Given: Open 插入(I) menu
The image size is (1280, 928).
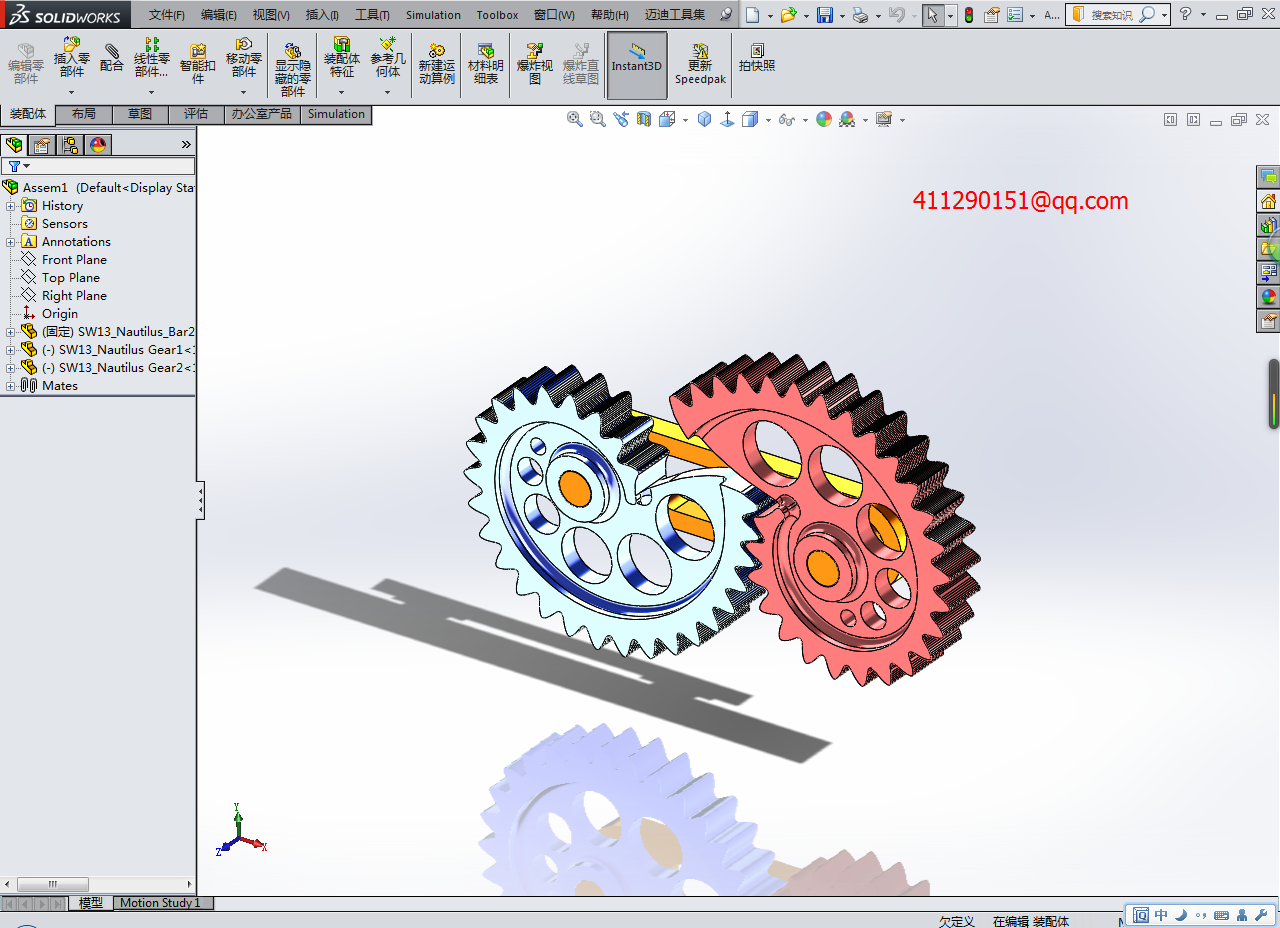Looking at the screenshot, I should (x=322, y=15).
